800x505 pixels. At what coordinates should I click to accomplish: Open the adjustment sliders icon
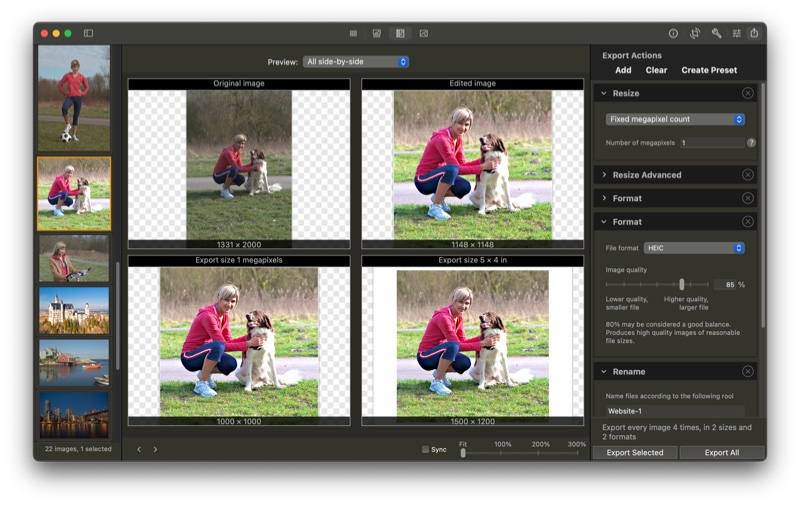tap(736, 33)
